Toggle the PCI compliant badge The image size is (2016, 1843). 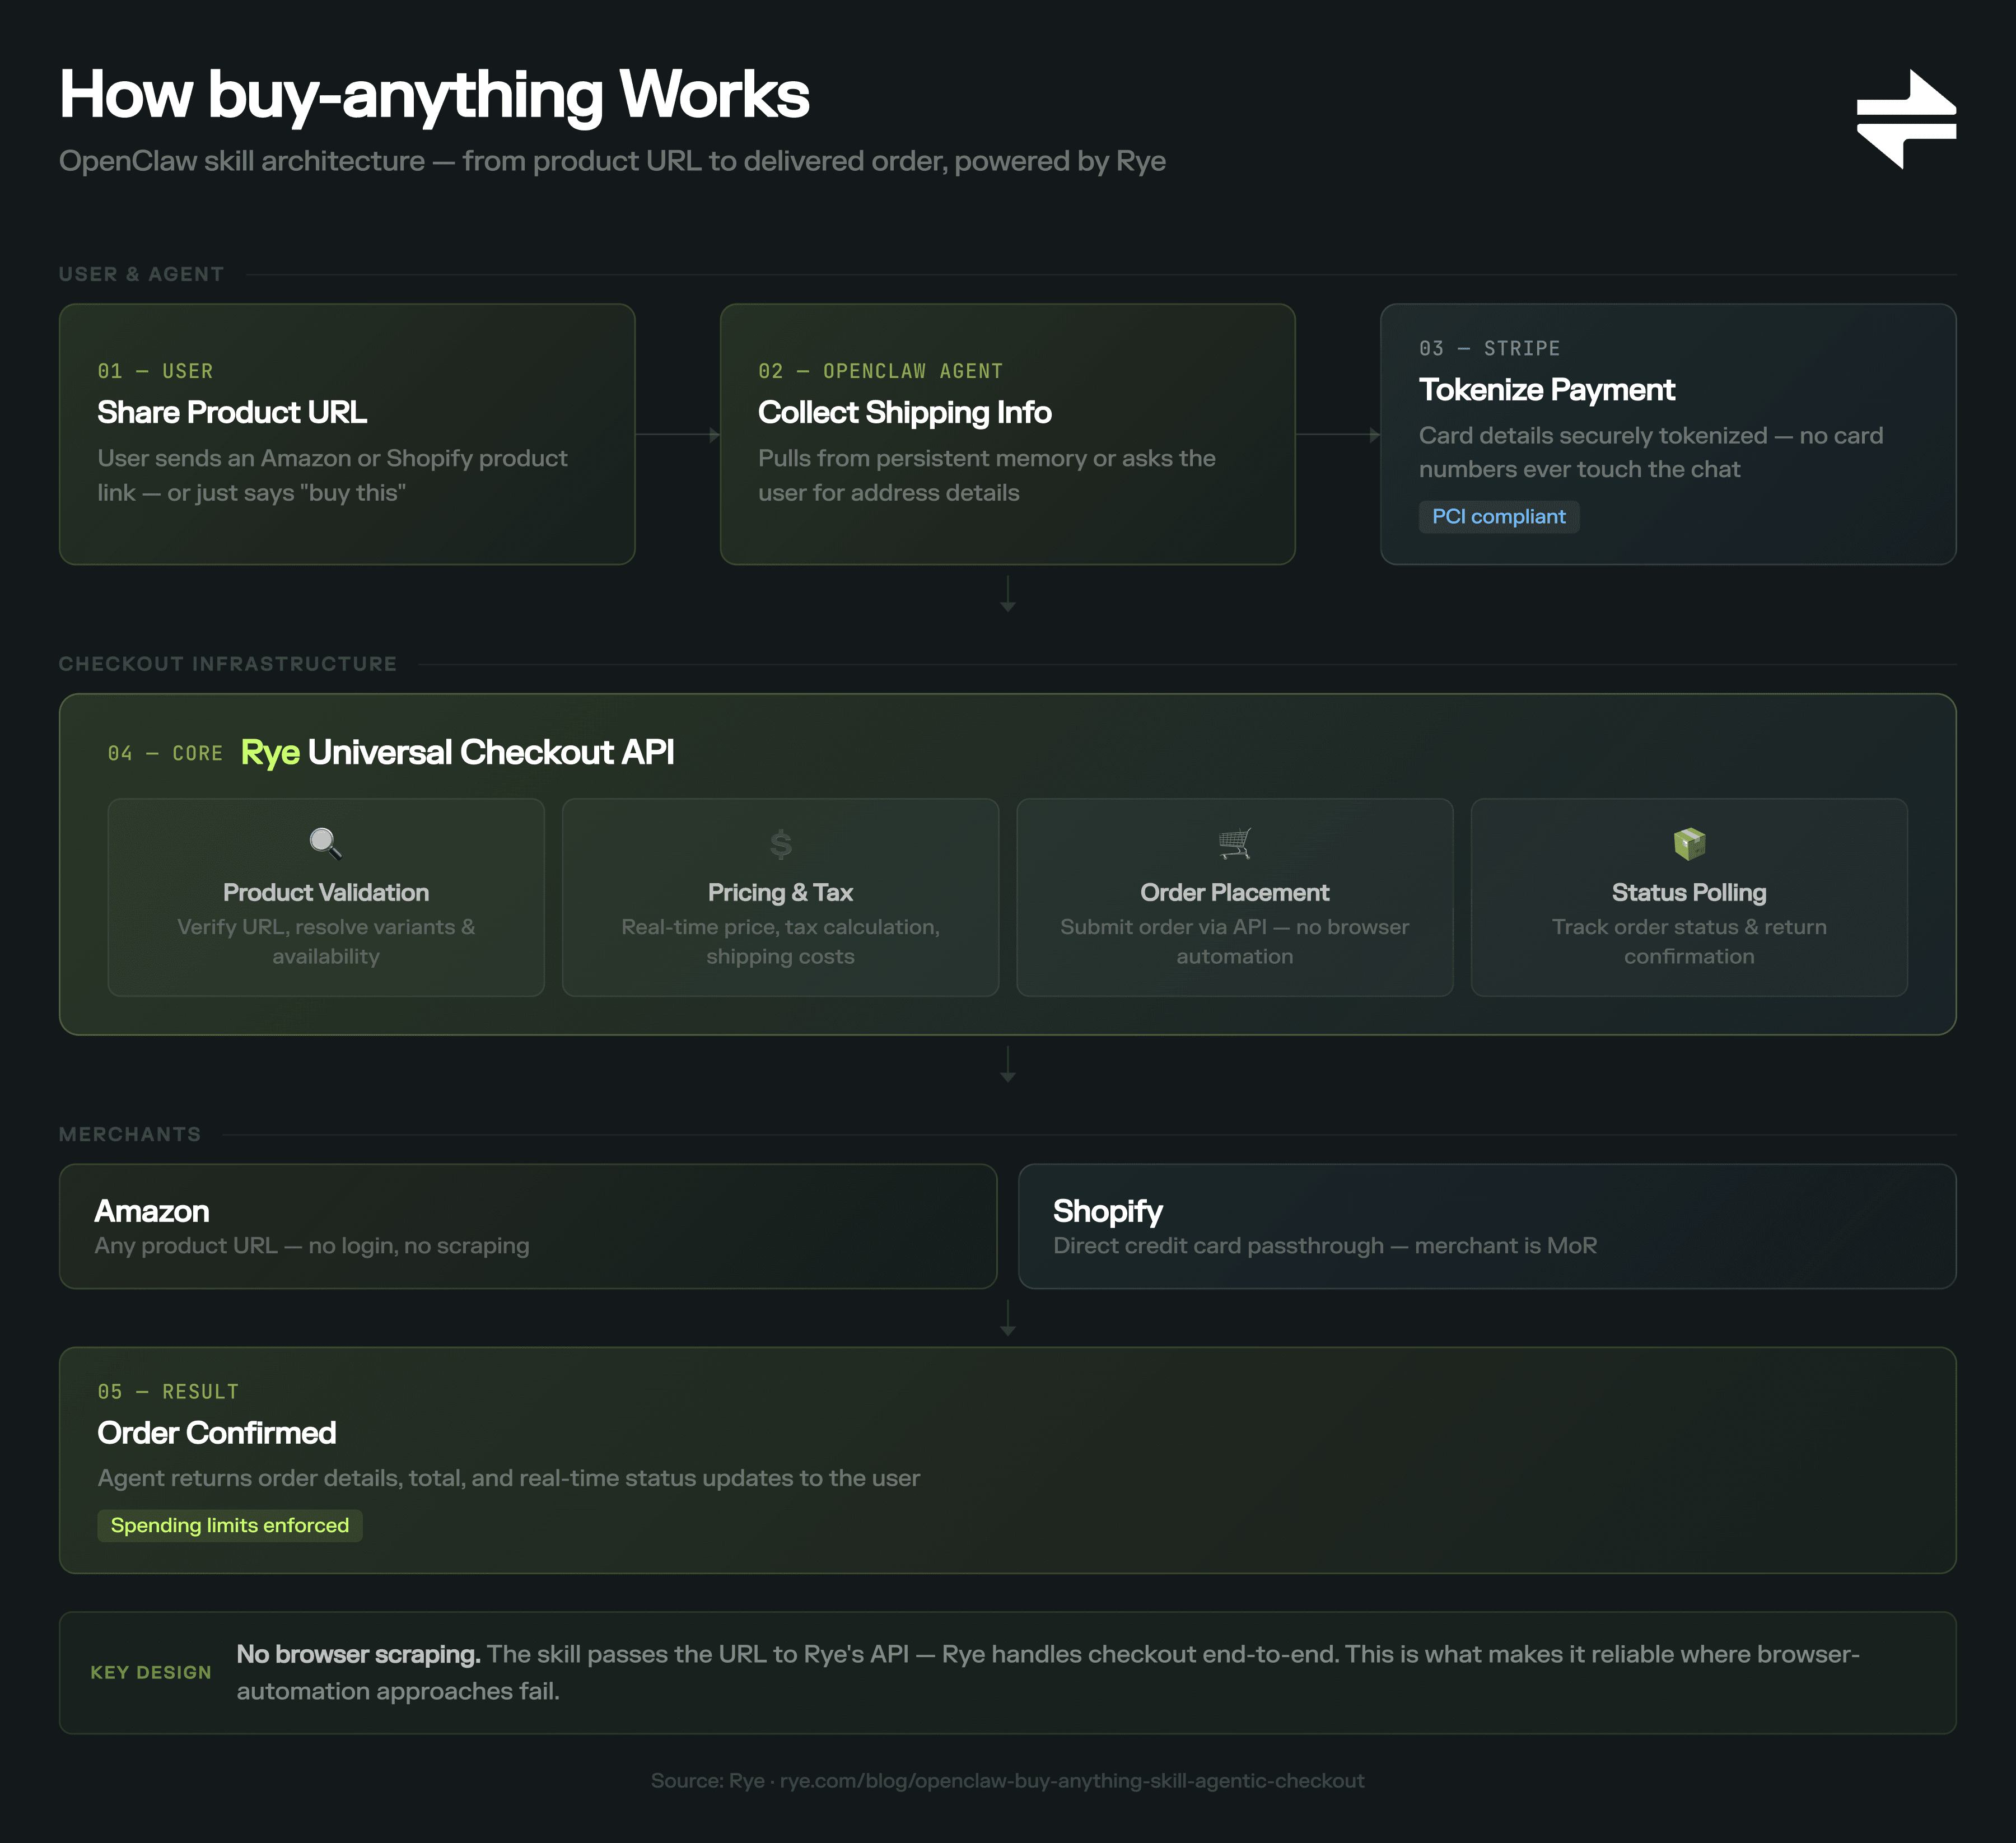click(1499, 517)
